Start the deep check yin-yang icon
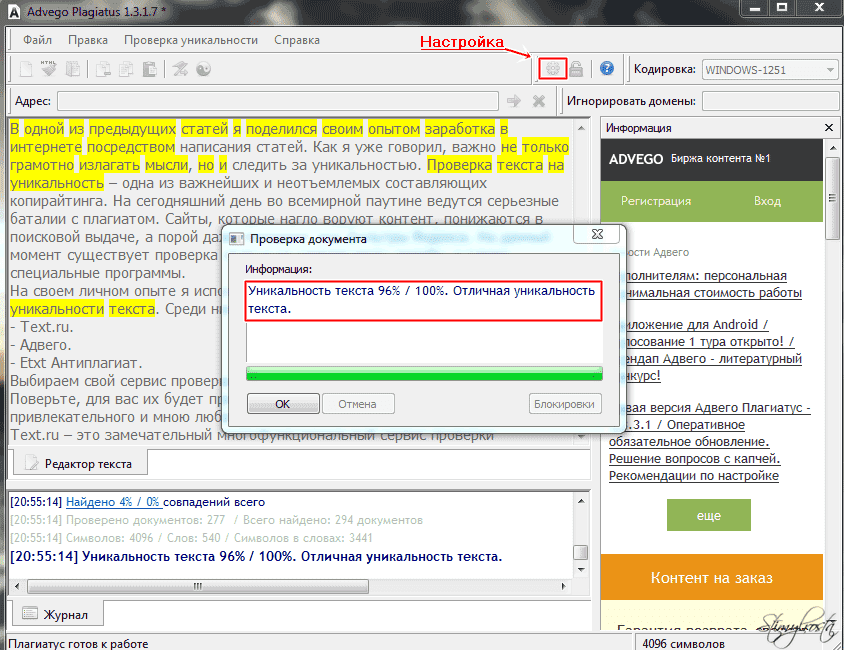Screen dimensions: 844x651 pos(203,69)
